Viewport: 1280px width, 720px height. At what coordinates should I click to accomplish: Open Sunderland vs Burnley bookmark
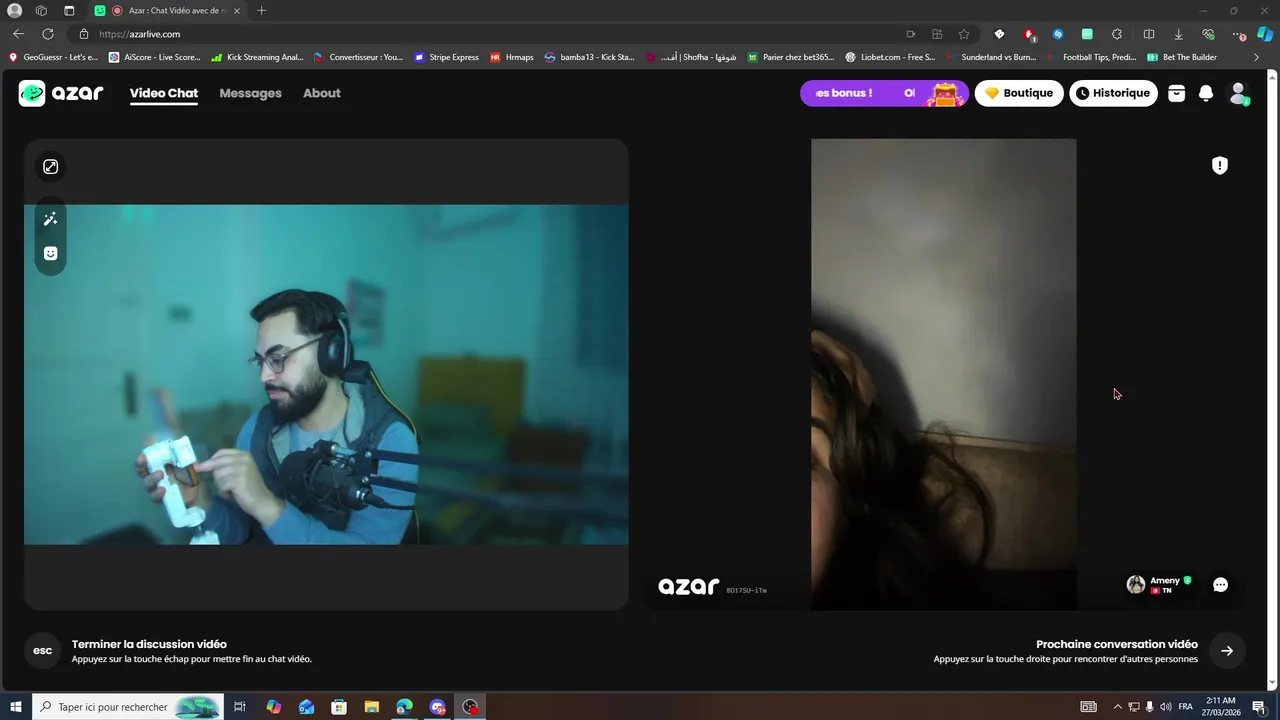point(991,57)
